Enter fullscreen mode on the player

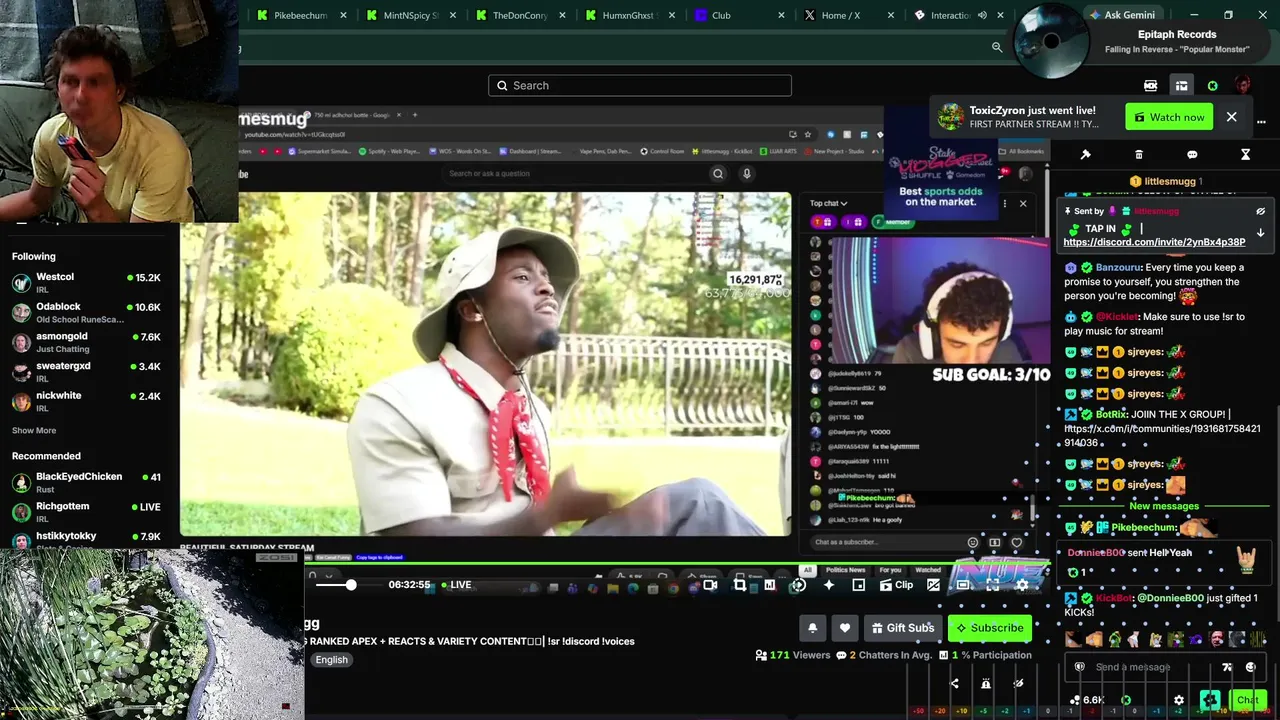992,585
